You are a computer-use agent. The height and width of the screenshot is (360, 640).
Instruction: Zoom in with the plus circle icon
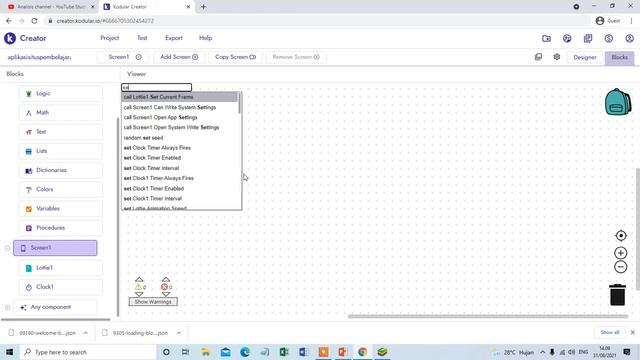pos(620,253)
